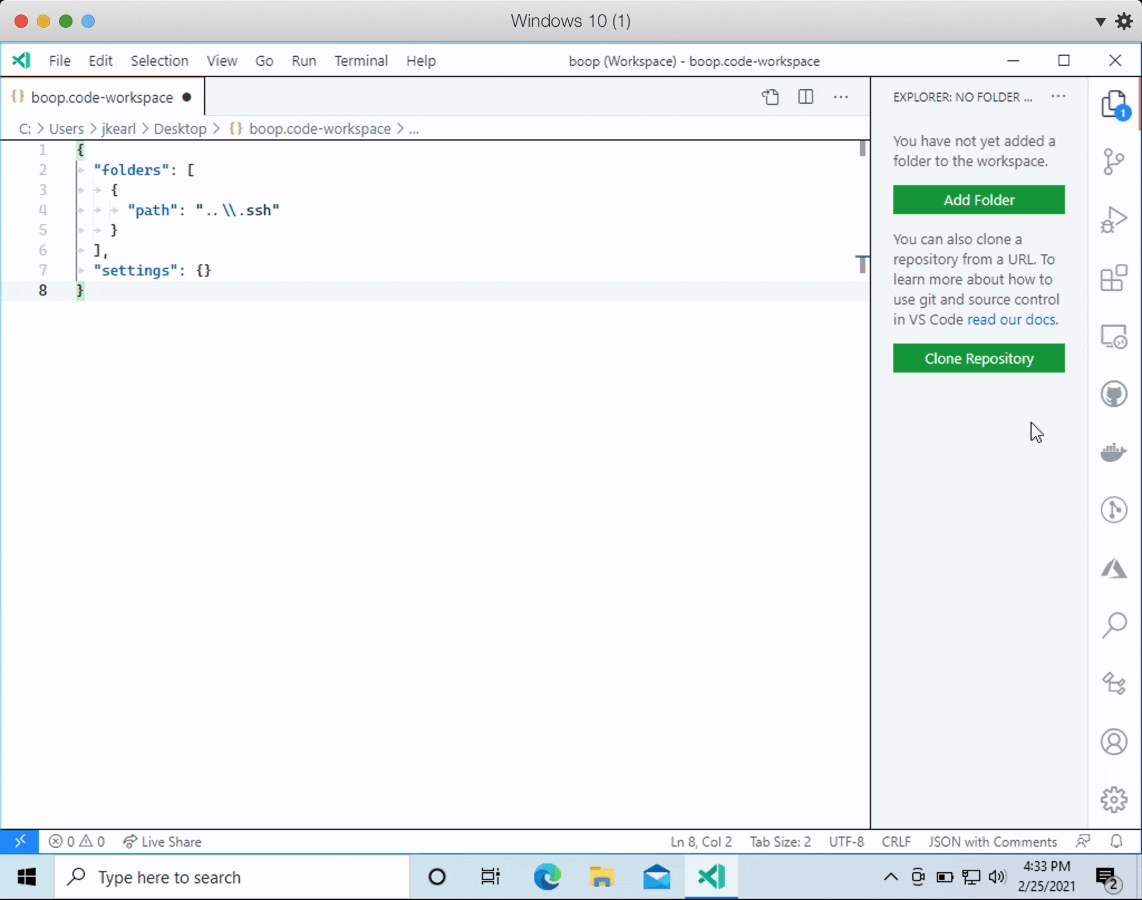Open the Docker extension panel

coord(1114,451)
